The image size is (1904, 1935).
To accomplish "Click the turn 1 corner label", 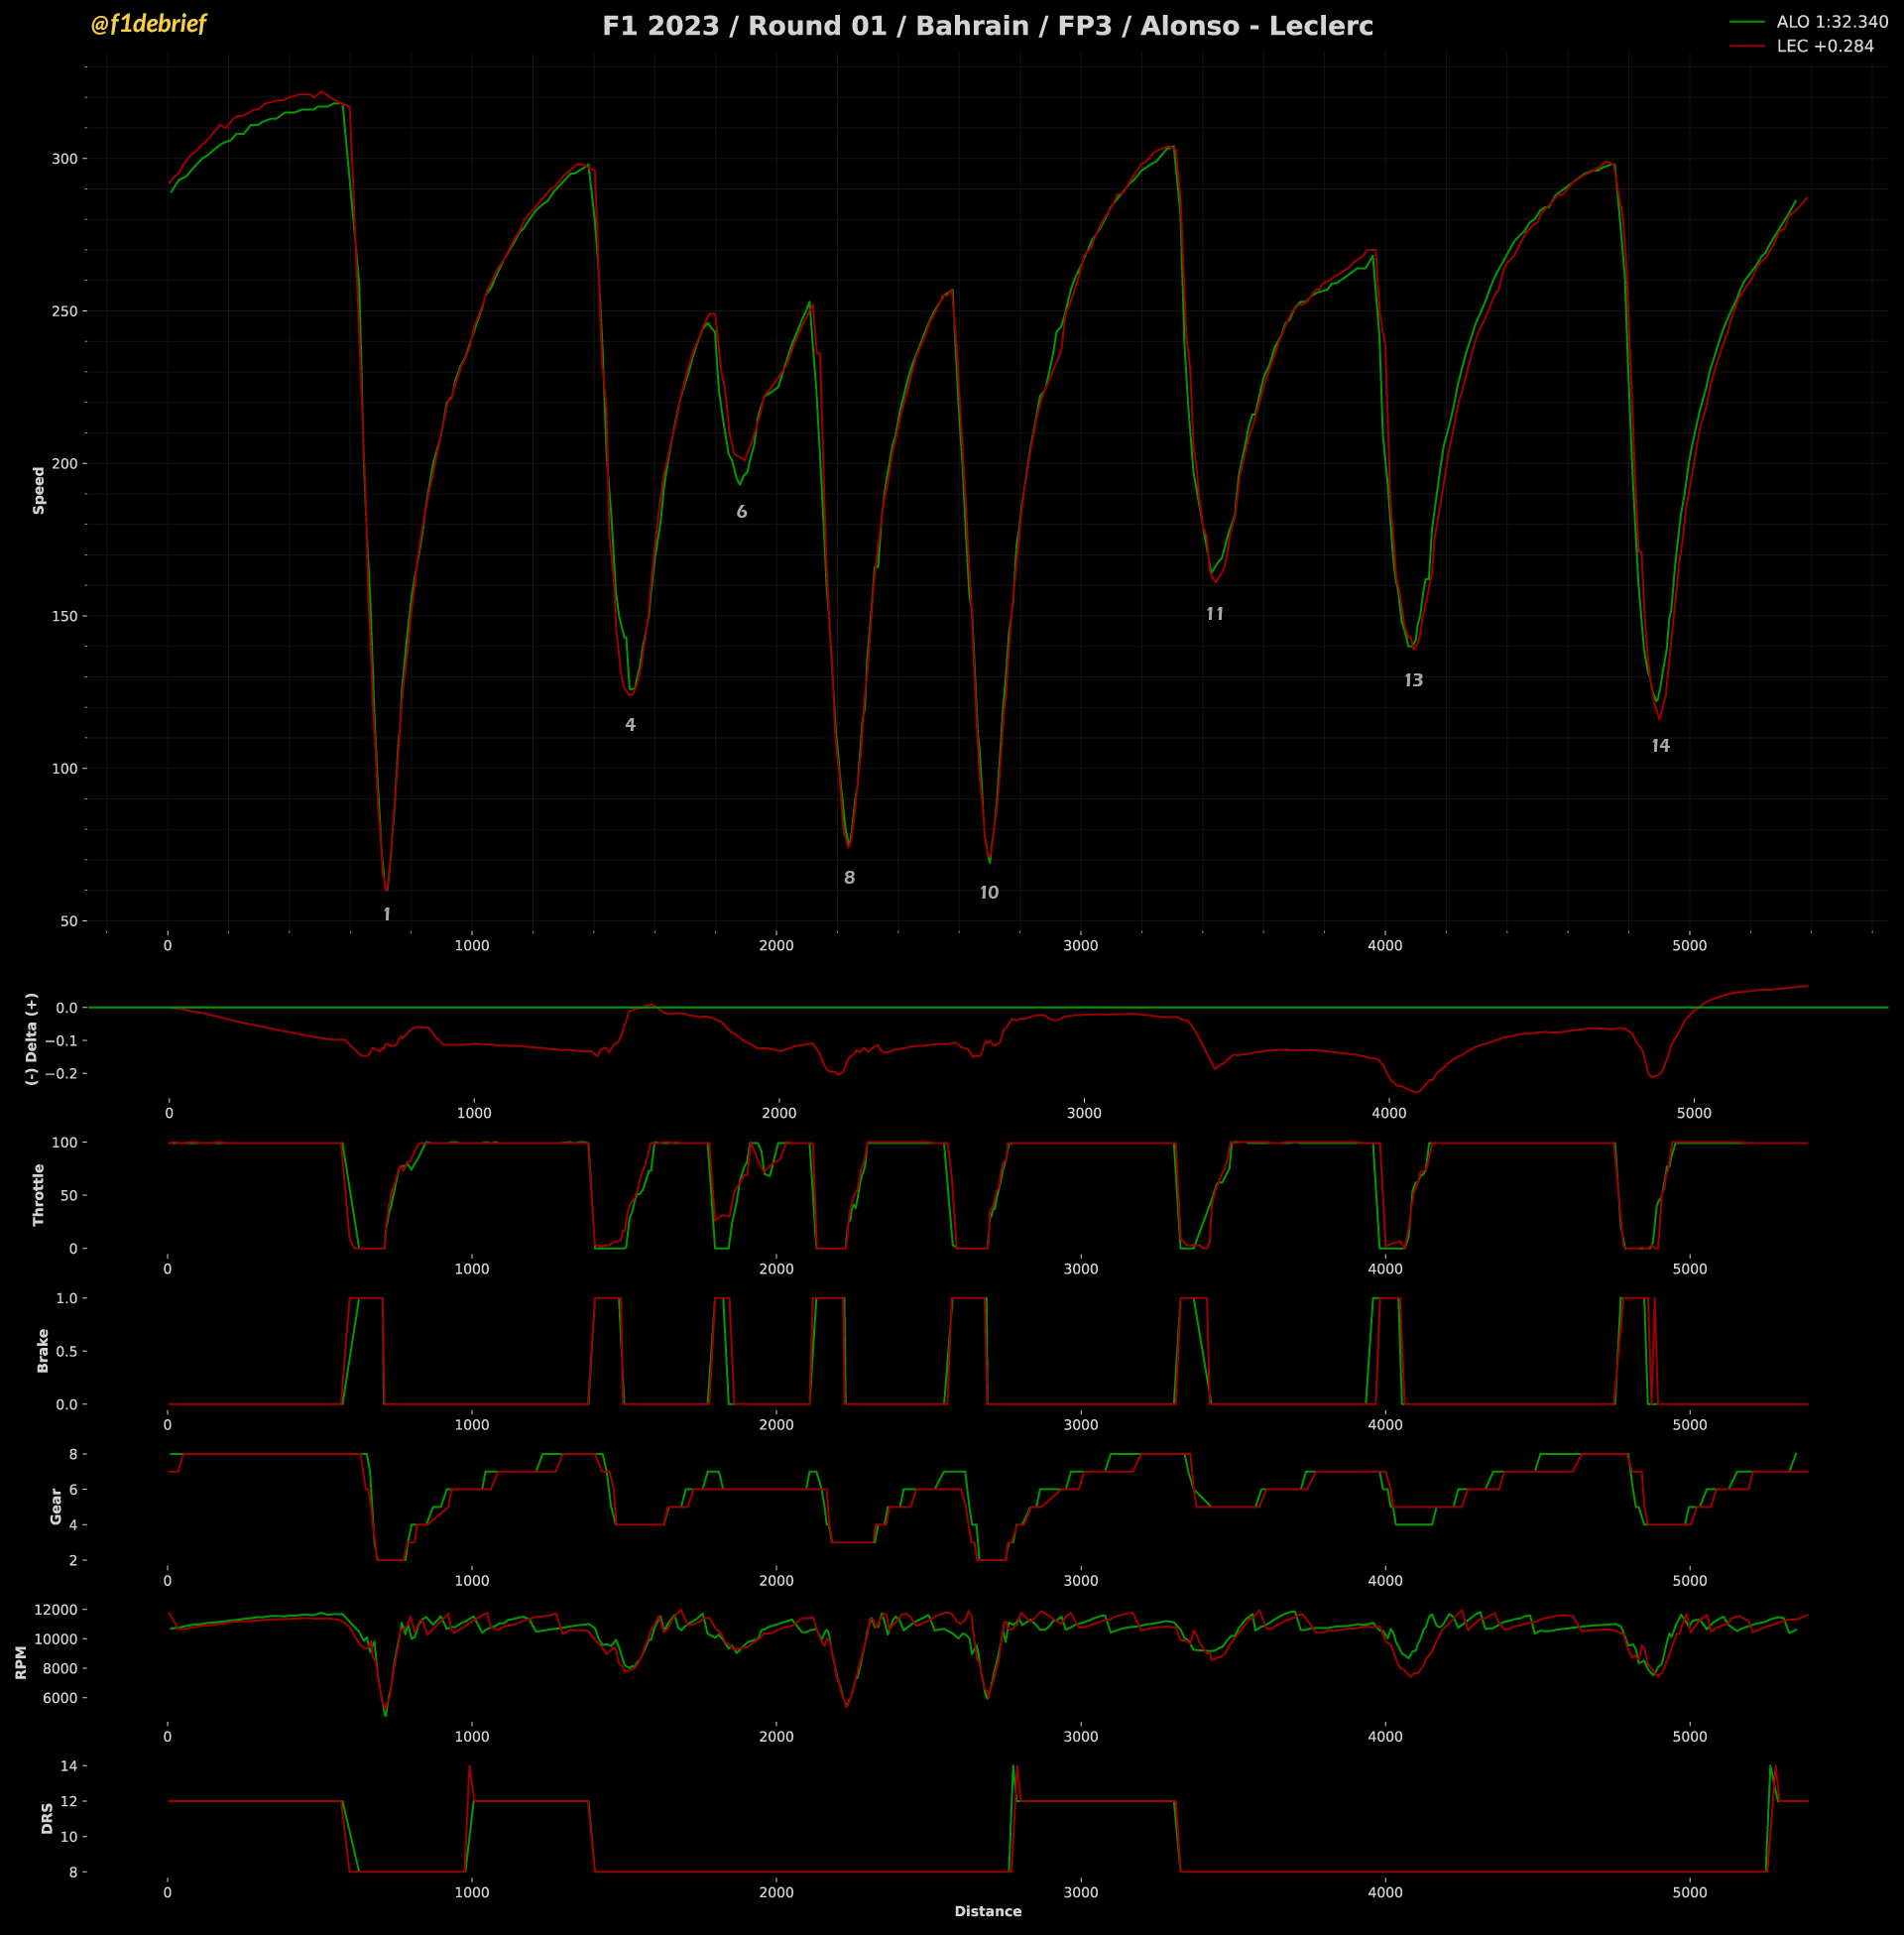I will (387, 914).
